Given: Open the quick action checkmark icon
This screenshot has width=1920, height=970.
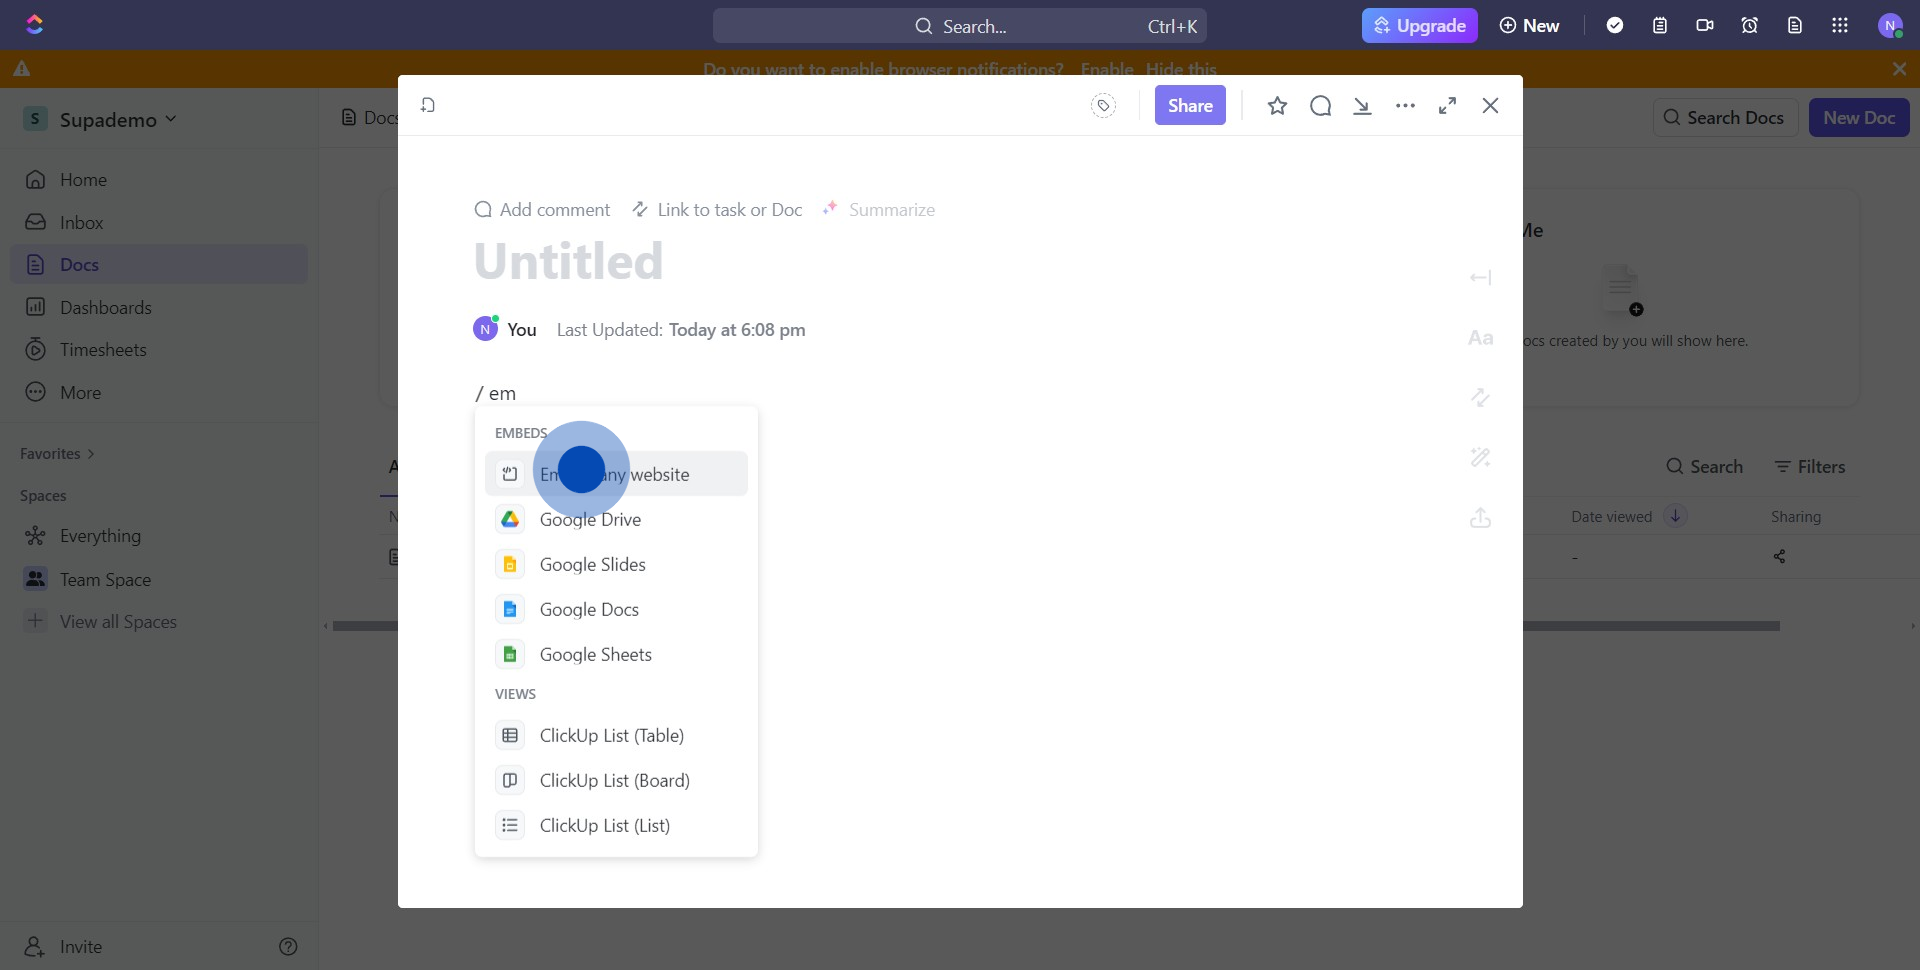Looking at the screenshot, I should [1615, 25].
